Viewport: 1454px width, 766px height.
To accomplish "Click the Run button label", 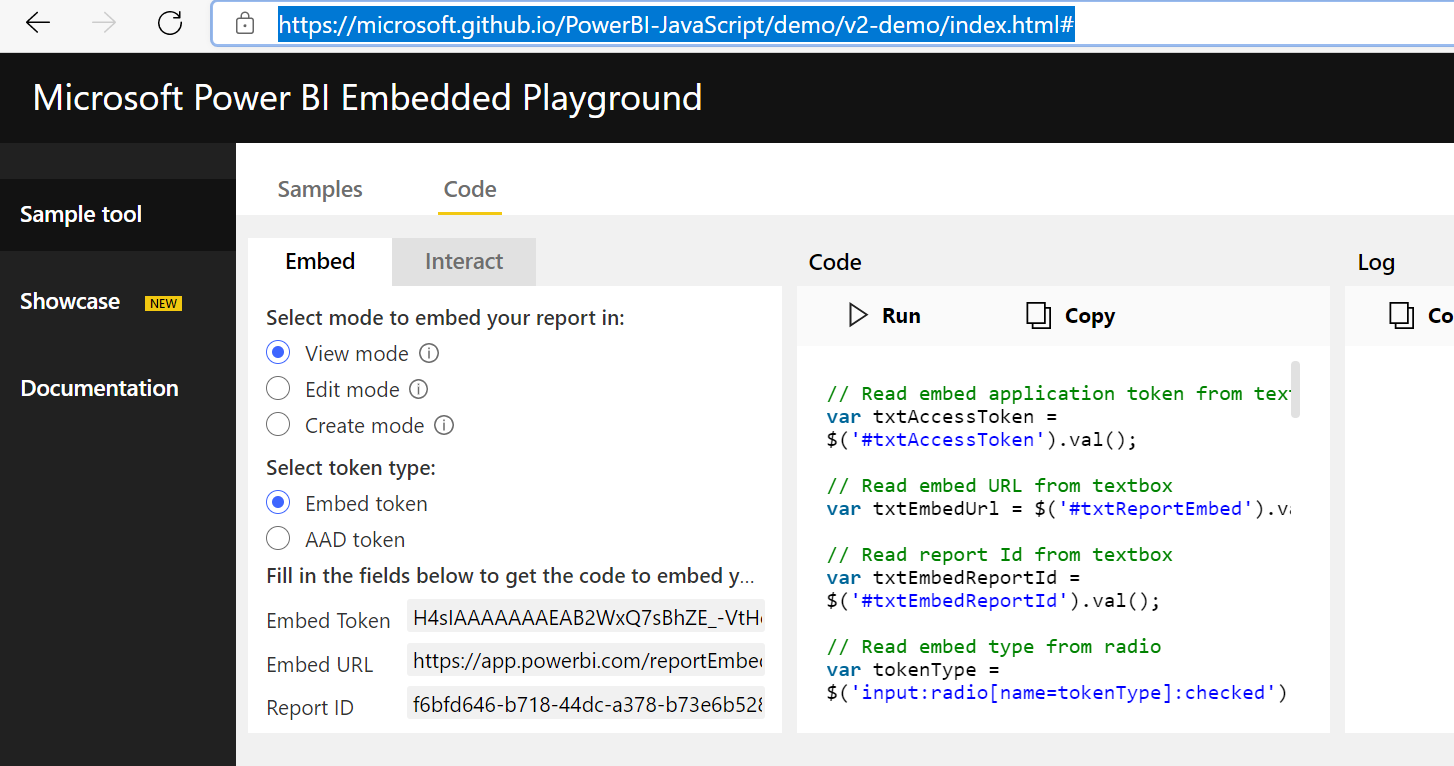I will [x=901, y=316].
